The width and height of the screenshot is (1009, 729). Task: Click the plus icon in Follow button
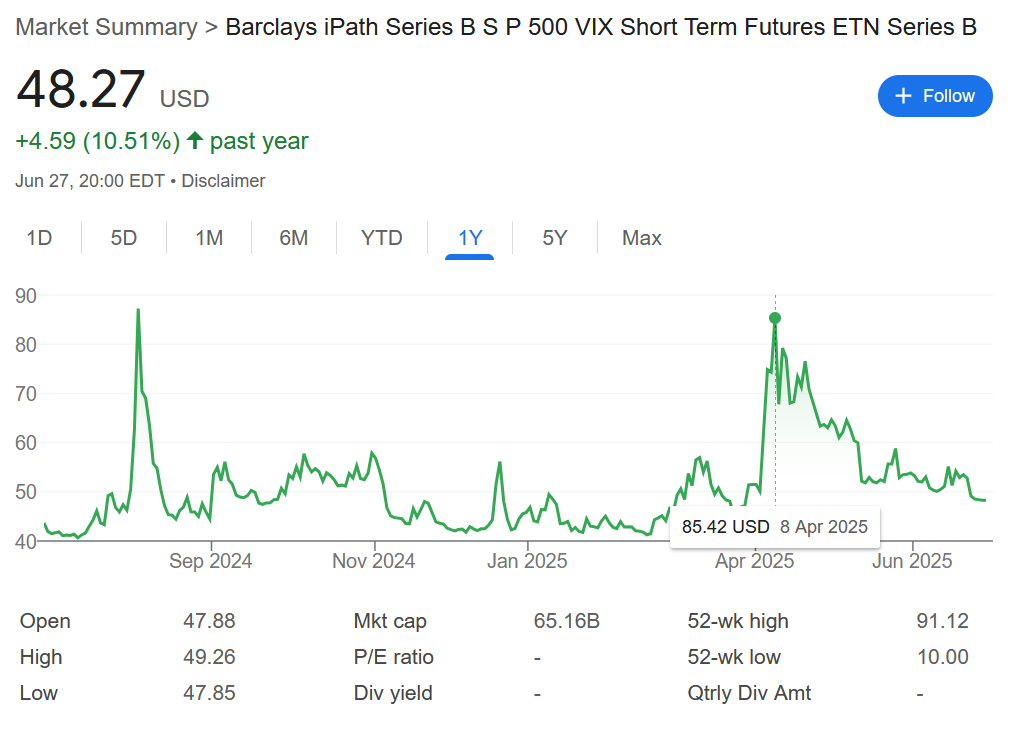(903, 96)
